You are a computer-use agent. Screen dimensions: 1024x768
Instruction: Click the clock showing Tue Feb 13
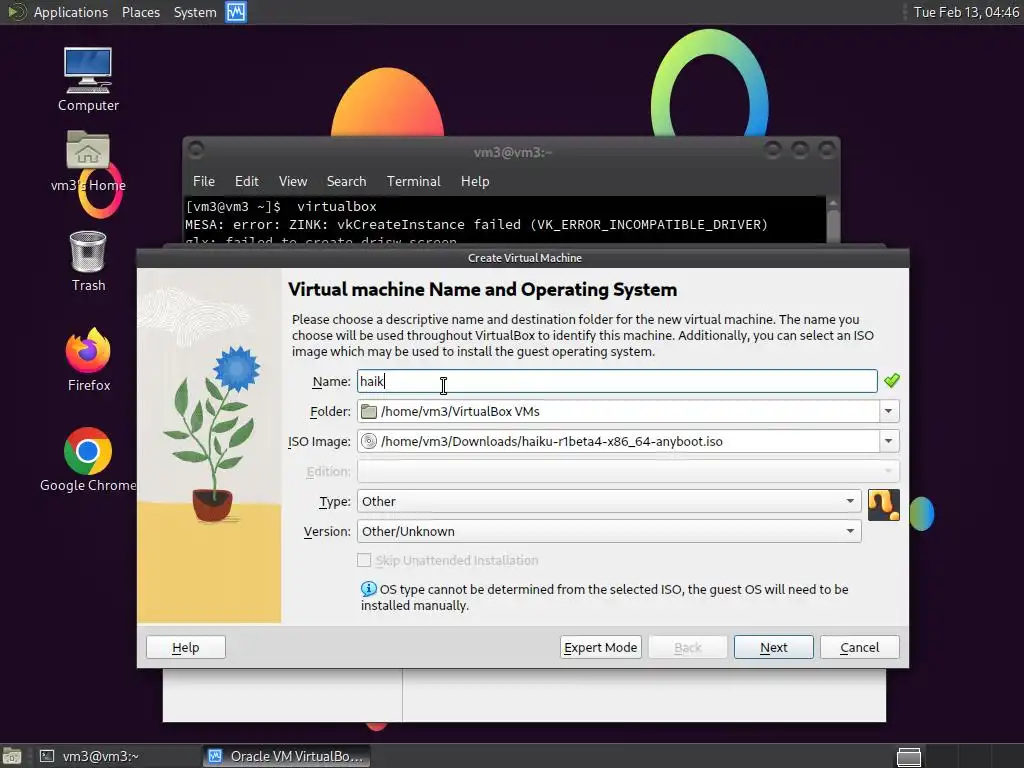click(966, 12)
